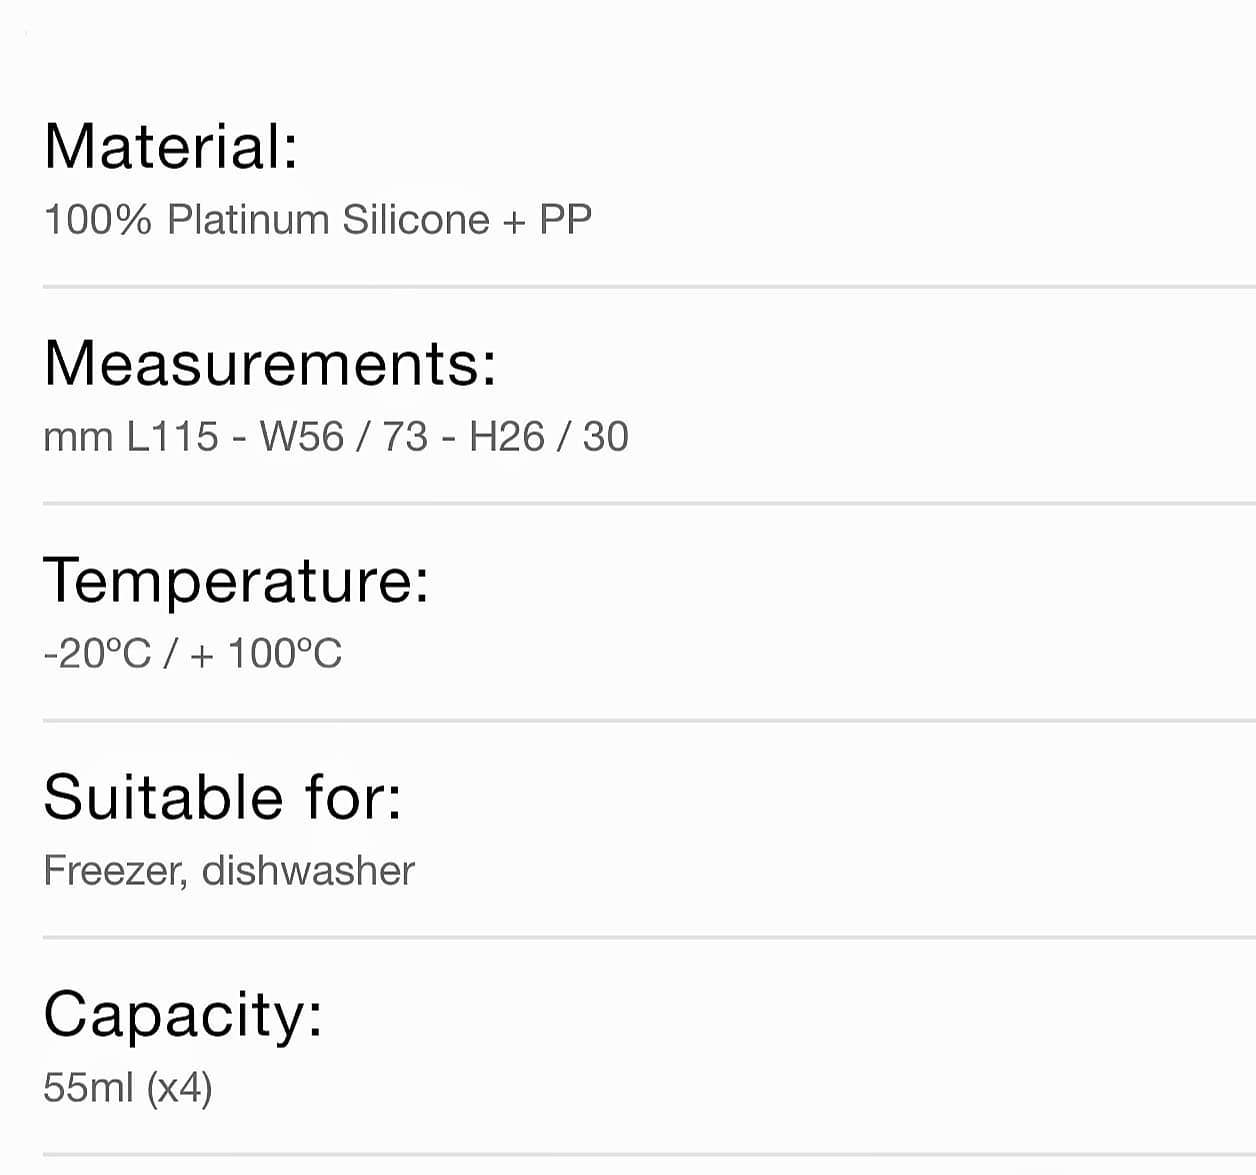
Task: Click the PP text in material line
Action: point(566,220)
